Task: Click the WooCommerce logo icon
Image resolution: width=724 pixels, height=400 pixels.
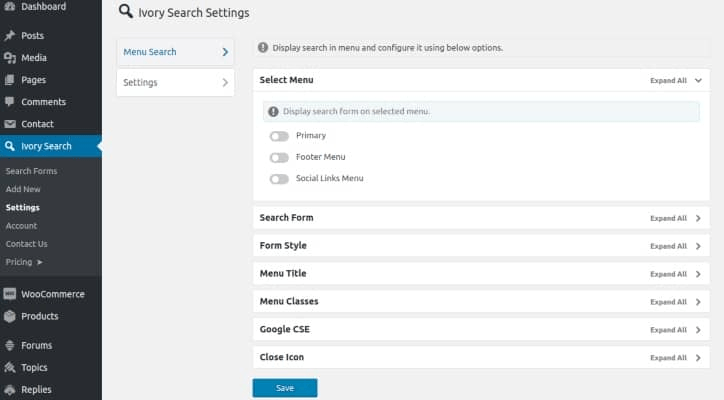Action: (9, 294)
